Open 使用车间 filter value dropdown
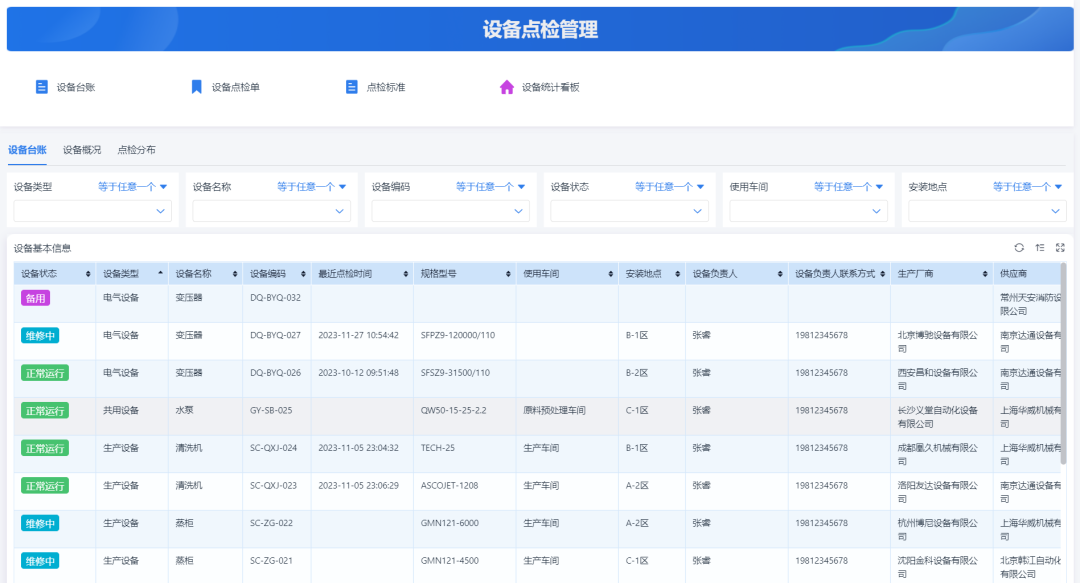Image resolution: width=1080 pixels, height=583 pixels. [x=808, y=211]
